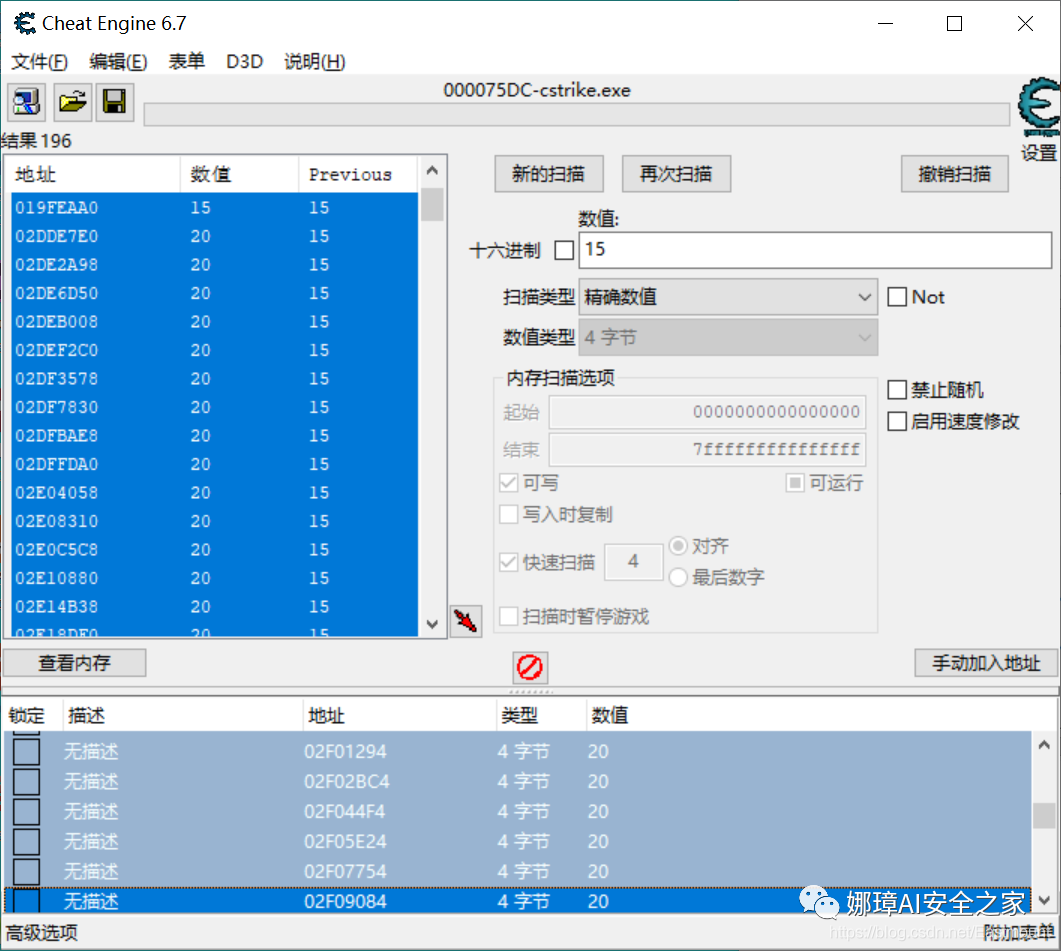The image size is (1061, 951).
Task: Open the D3D menu
Action: point(244,62)
